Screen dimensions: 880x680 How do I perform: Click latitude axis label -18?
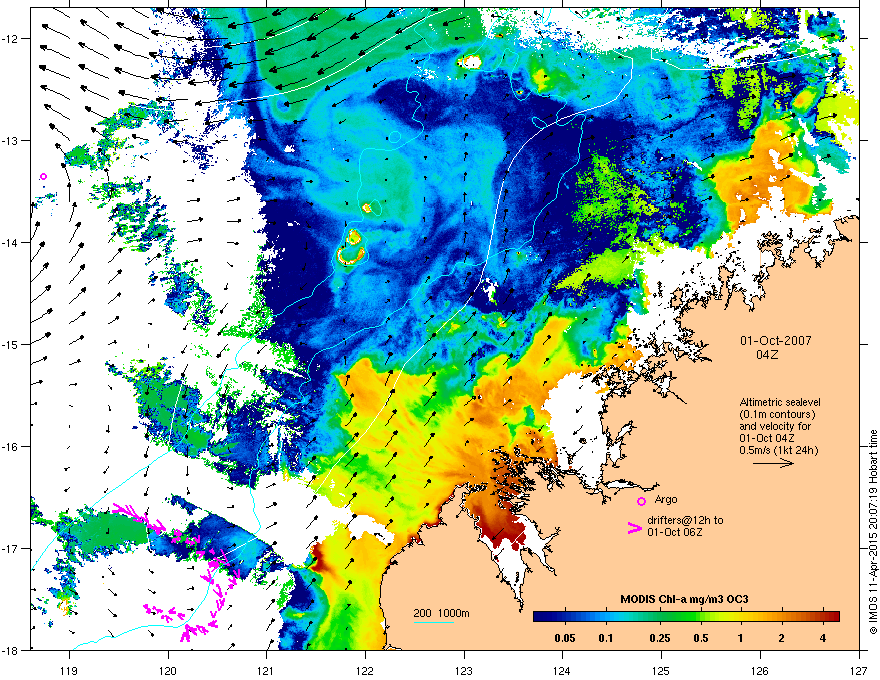pyautogui.click(x=10, y=650)
